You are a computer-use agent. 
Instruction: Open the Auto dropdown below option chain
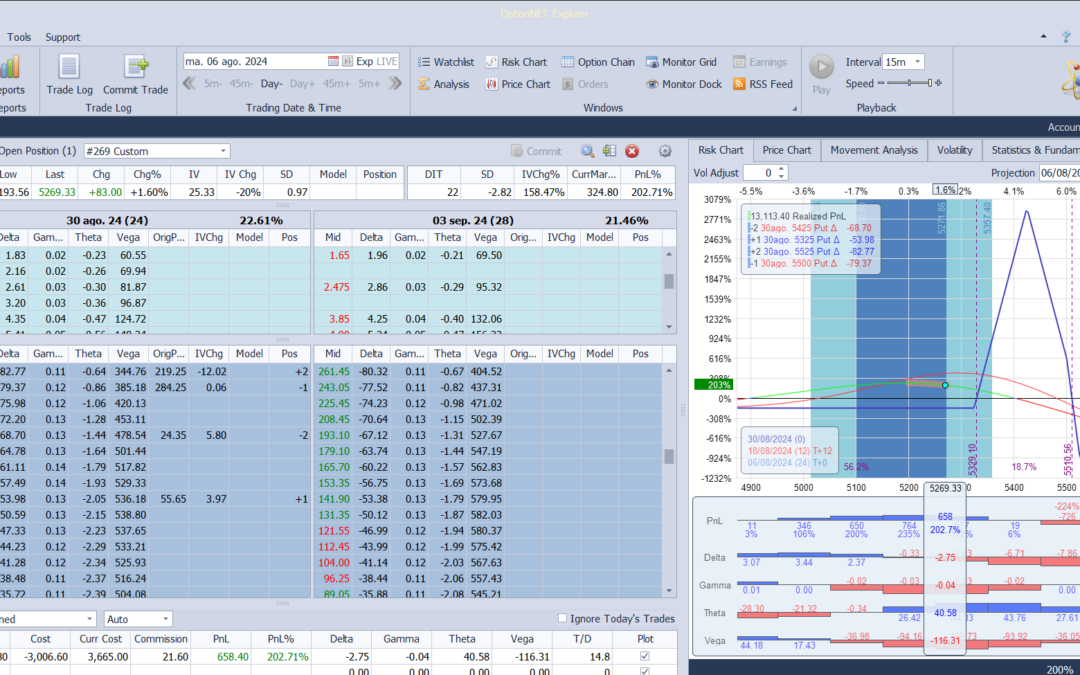click(x=165, y=619)
